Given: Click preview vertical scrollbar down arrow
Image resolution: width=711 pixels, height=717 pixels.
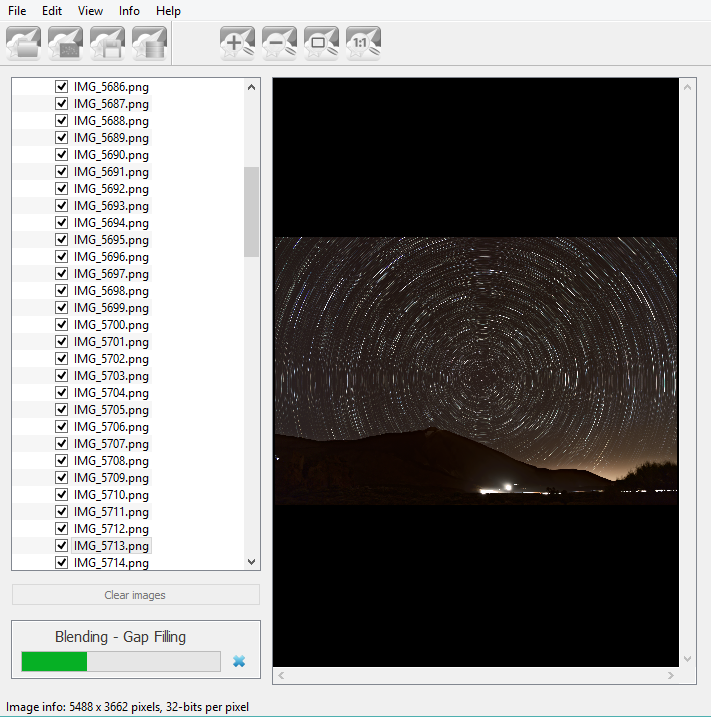Looking at the screenshot, I should coord(687,659).
